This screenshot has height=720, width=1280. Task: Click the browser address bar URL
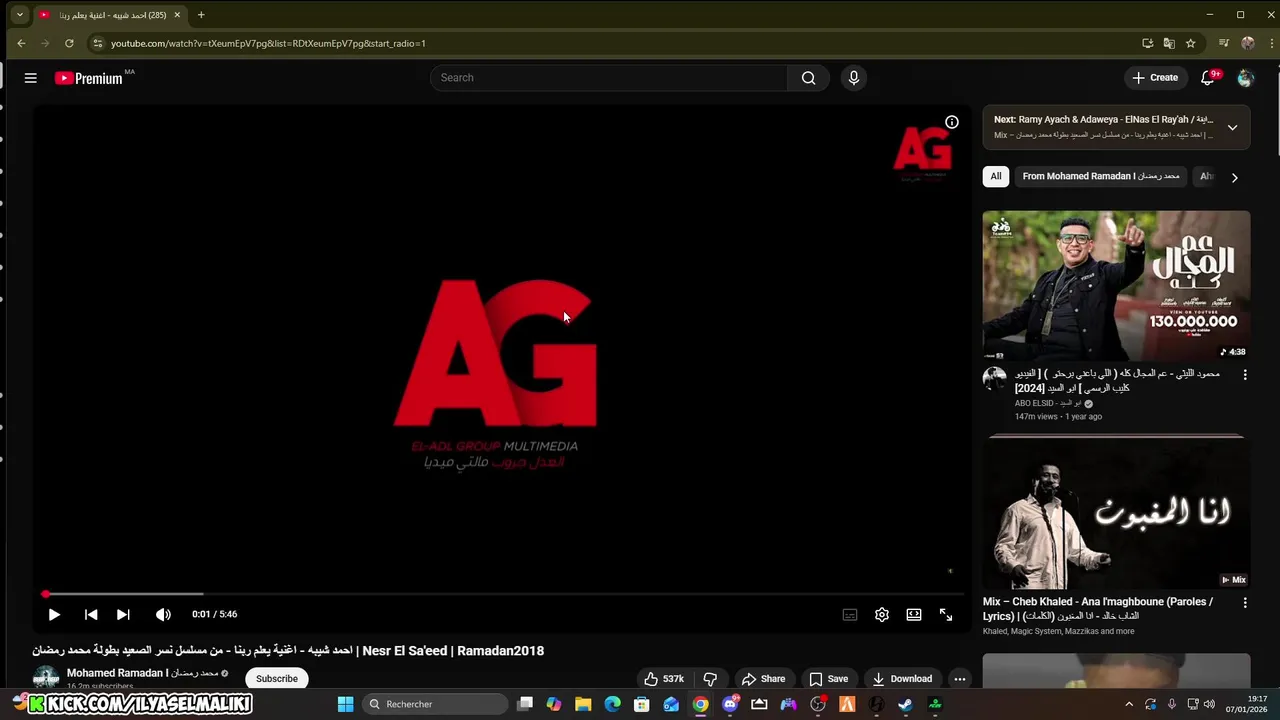click(x=268, y=43)
